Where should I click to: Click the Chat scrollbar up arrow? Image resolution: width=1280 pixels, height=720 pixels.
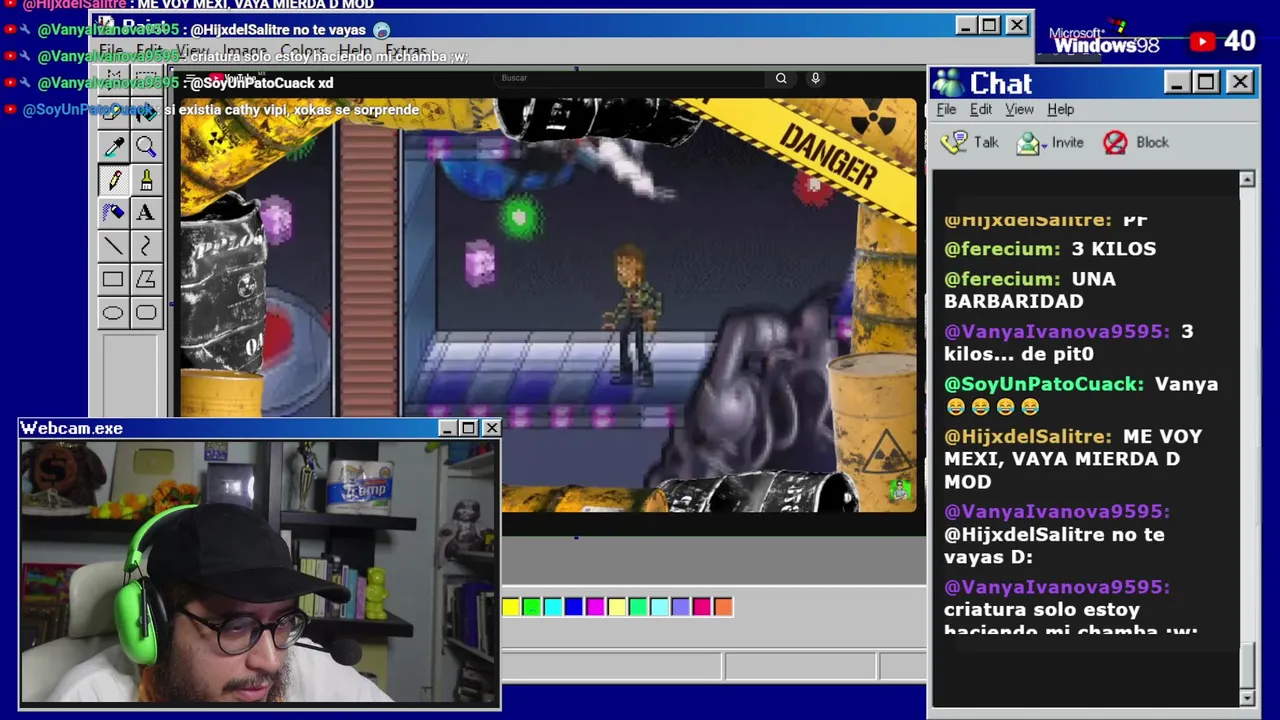point(1247,179)
